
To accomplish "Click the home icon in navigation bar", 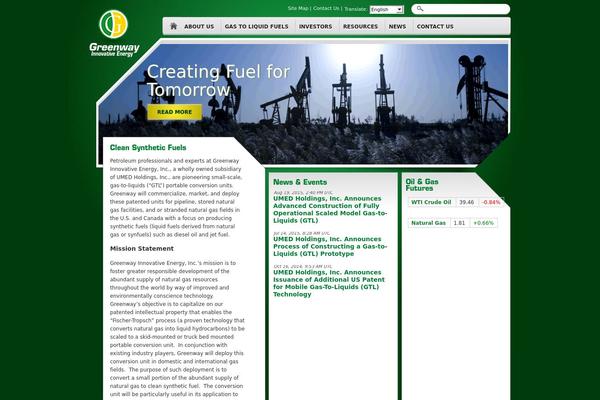I will pos(174,26).
